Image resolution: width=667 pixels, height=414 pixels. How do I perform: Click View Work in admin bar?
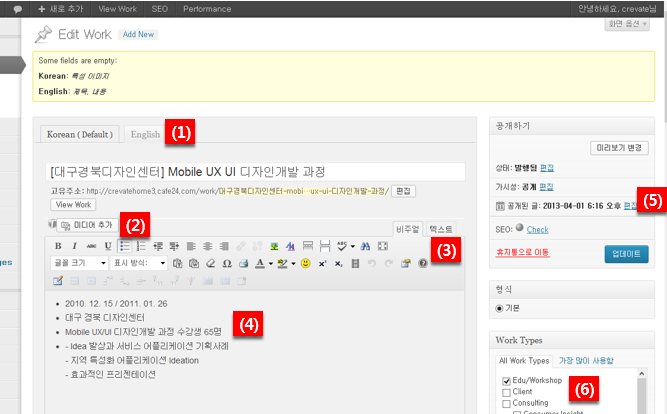click(x=117, y=9)
